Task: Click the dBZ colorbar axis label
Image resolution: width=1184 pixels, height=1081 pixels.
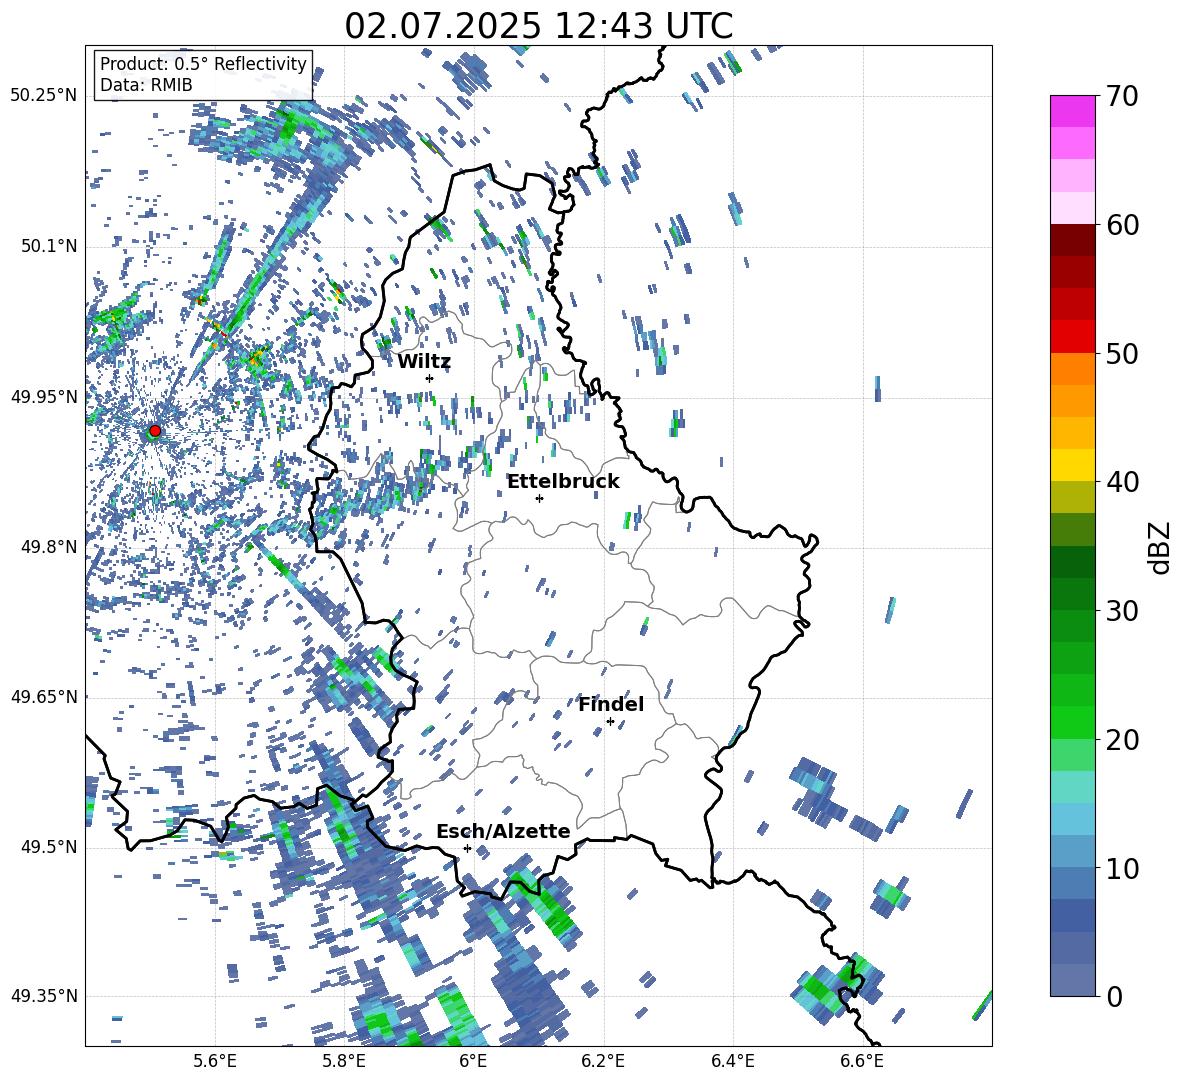Action: 1161,547
